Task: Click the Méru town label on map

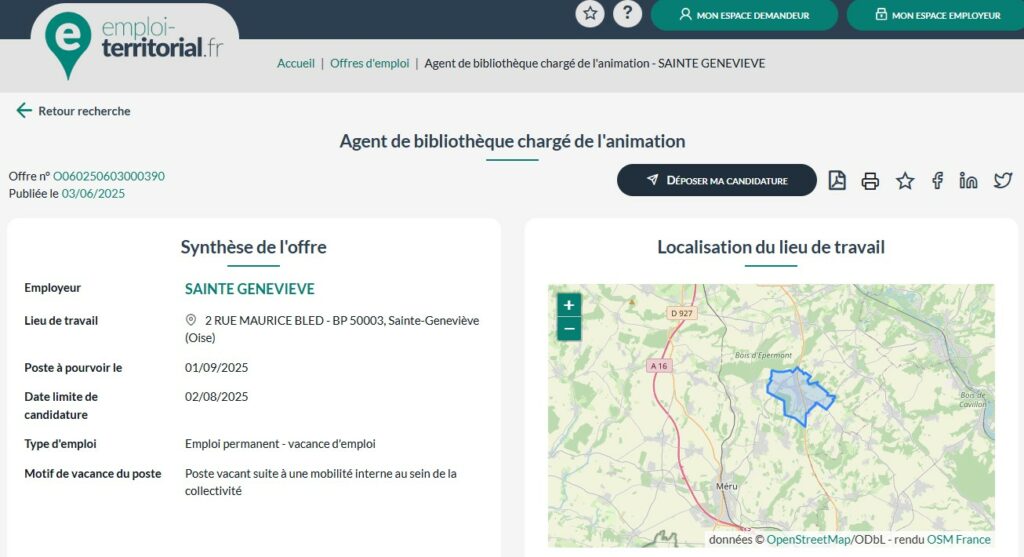Action: pos(726,486)
